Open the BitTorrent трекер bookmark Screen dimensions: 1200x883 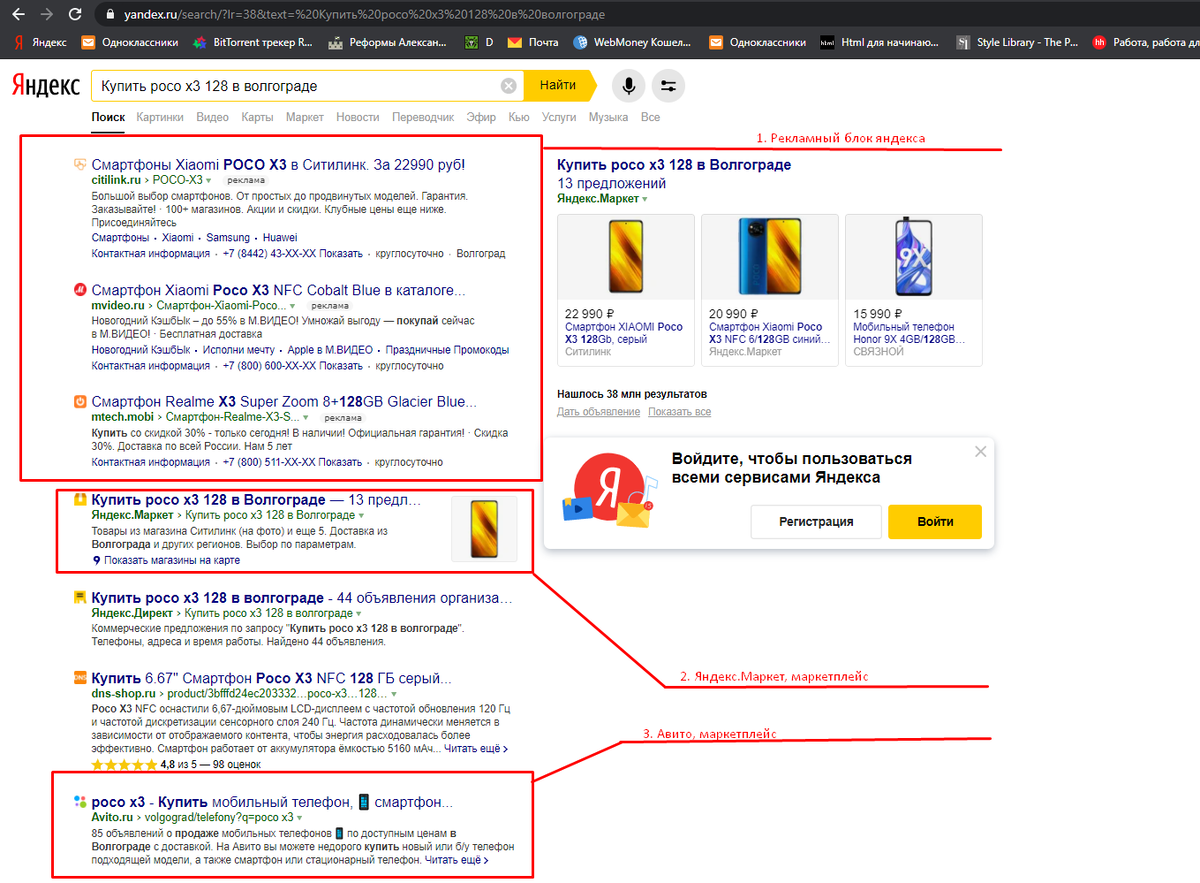pos(253,43)
